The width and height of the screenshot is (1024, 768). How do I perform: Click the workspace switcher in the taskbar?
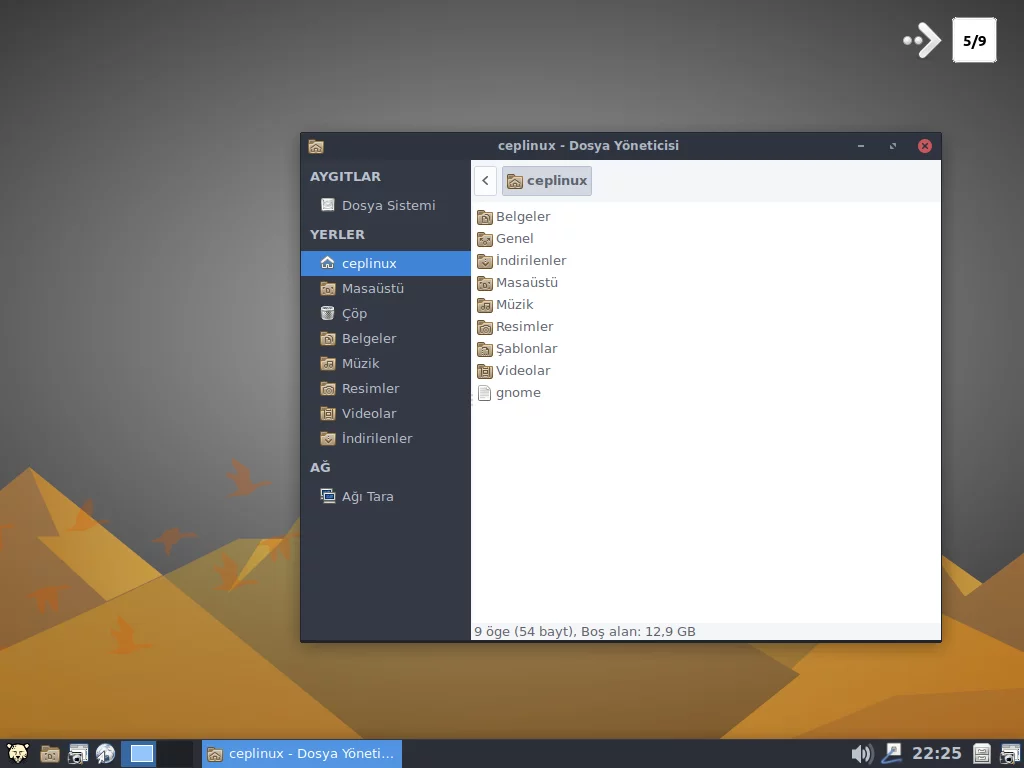(140, 753)
